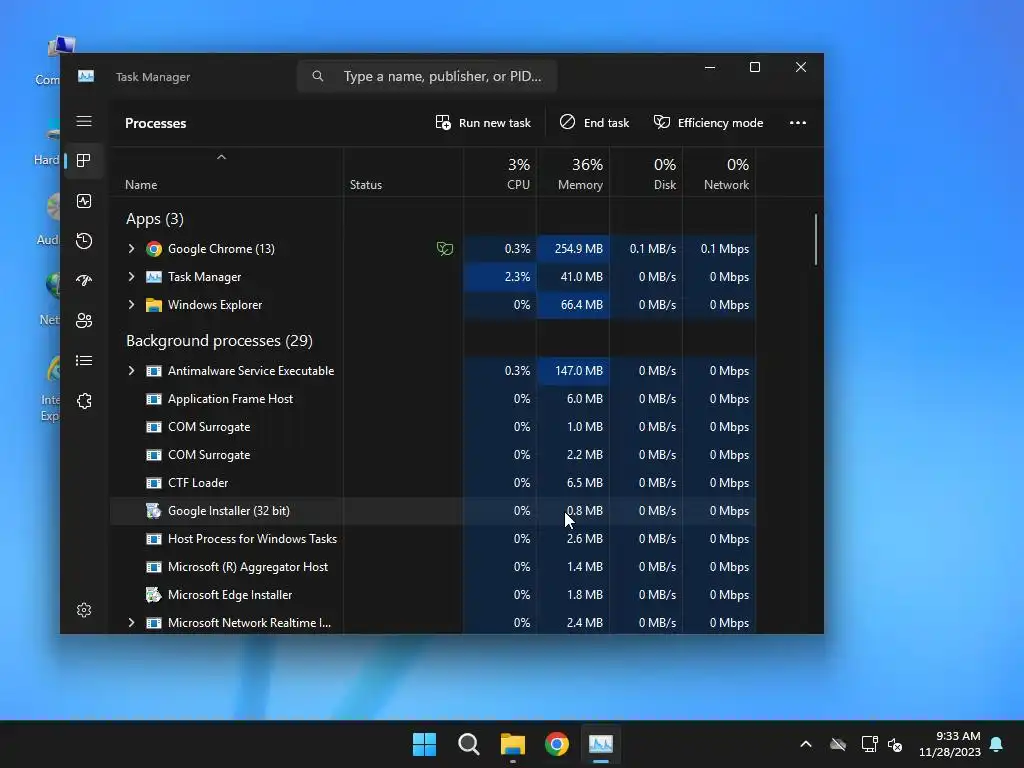Image resolution: width=1024 pixels, height=768 pixels.
Task: Click Task Manager's 2.3% CPU cell
Action: pos(500,277)
